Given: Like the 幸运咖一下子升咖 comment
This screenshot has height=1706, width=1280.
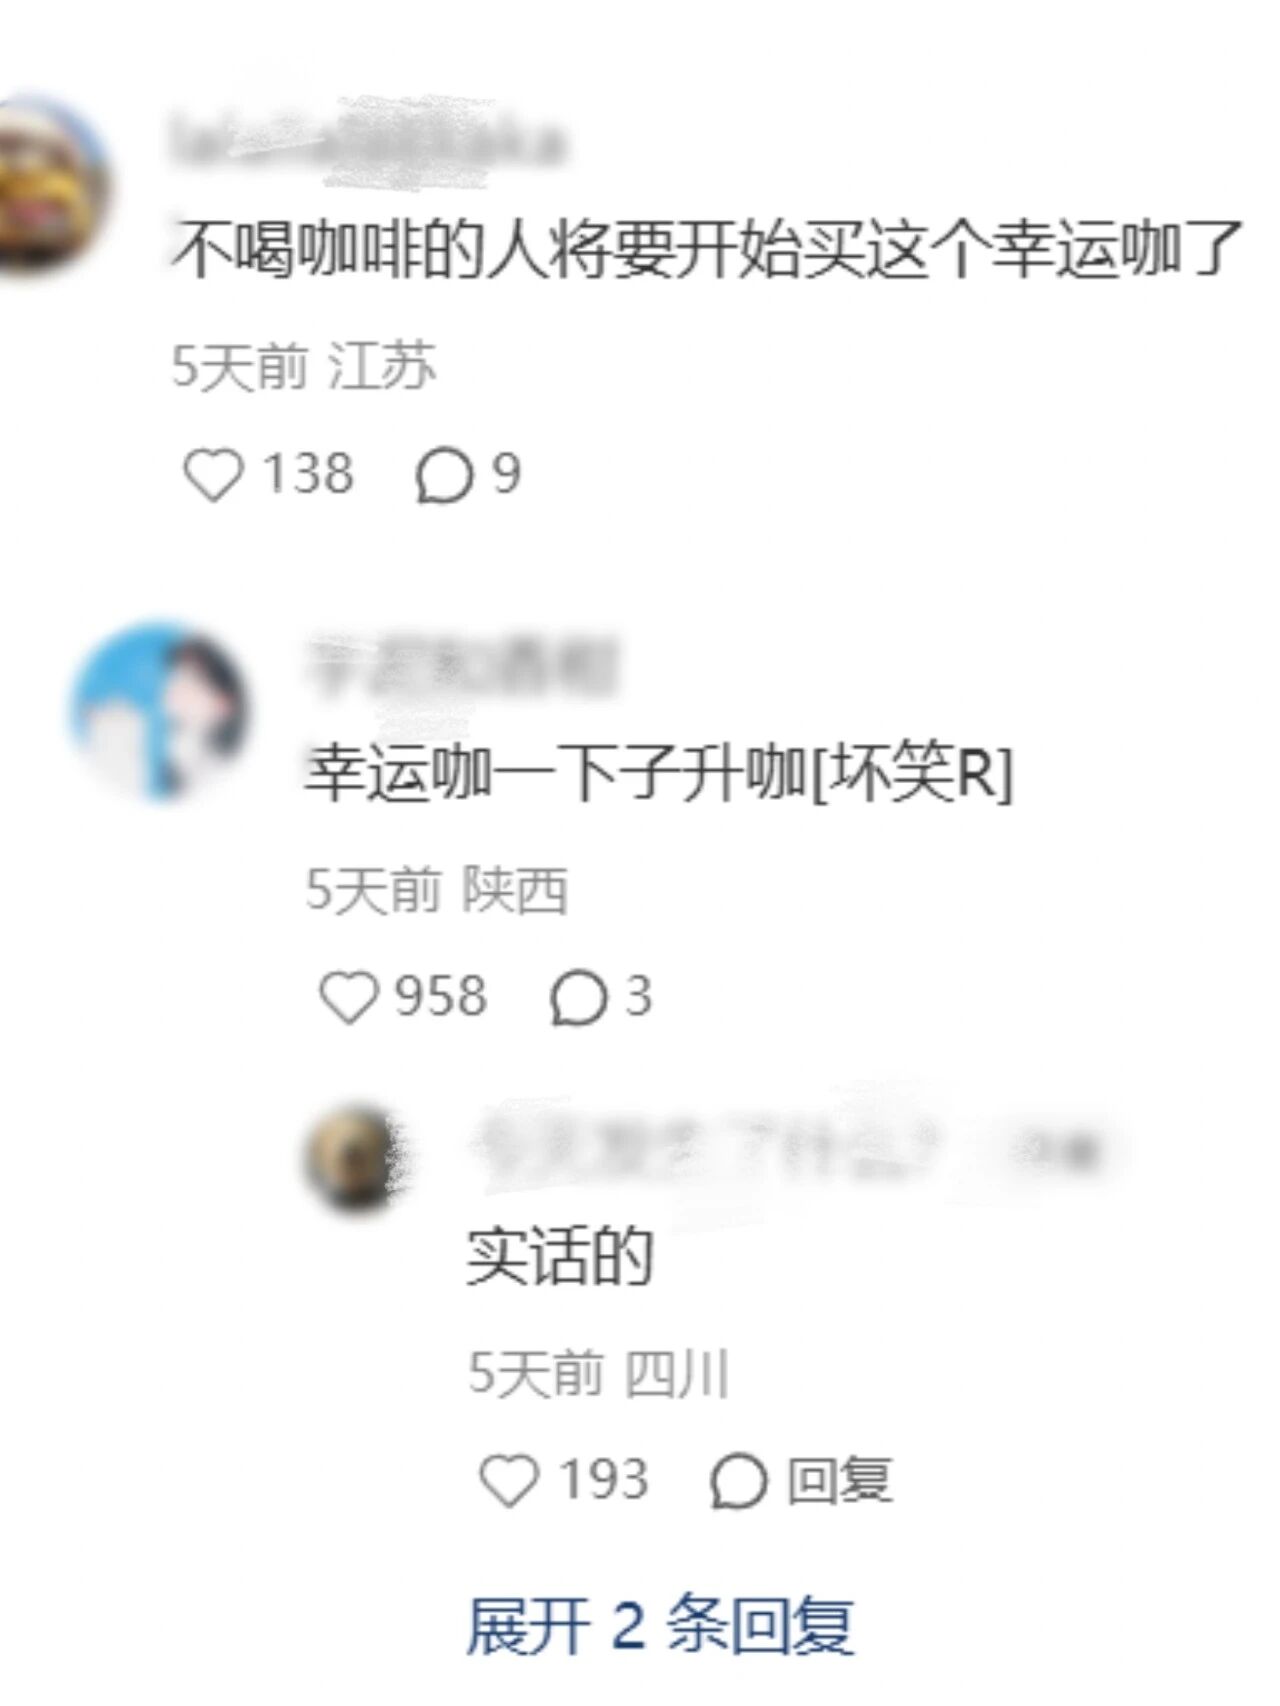Looking at the screenshot, I should [348, 997].
